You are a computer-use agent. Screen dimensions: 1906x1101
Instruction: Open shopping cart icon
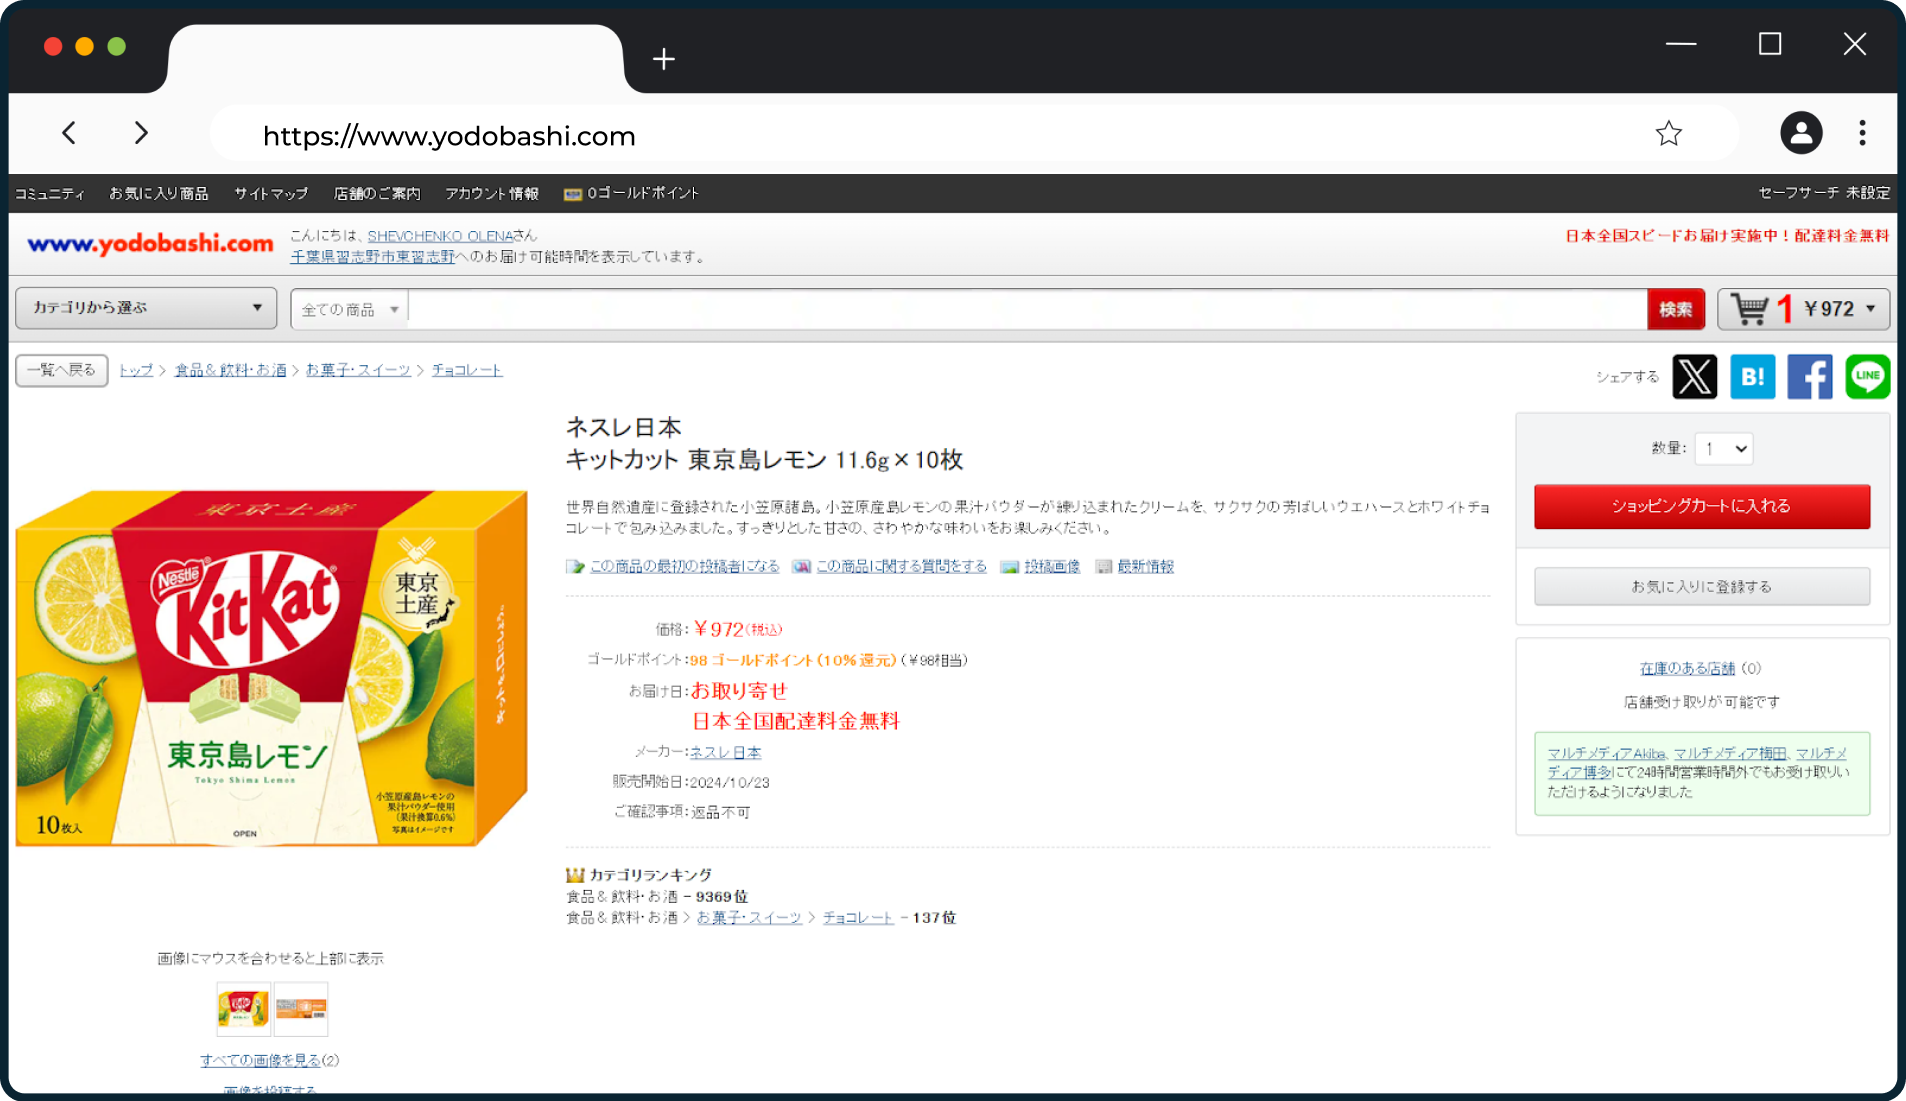pyautogui.click(x=1750, y=309)
